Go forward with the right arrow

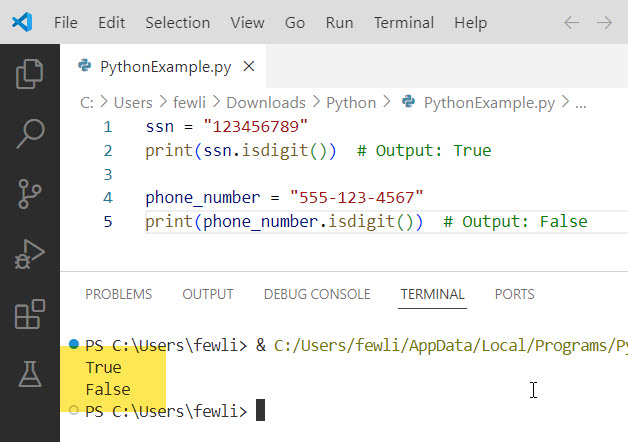(604, 22)
